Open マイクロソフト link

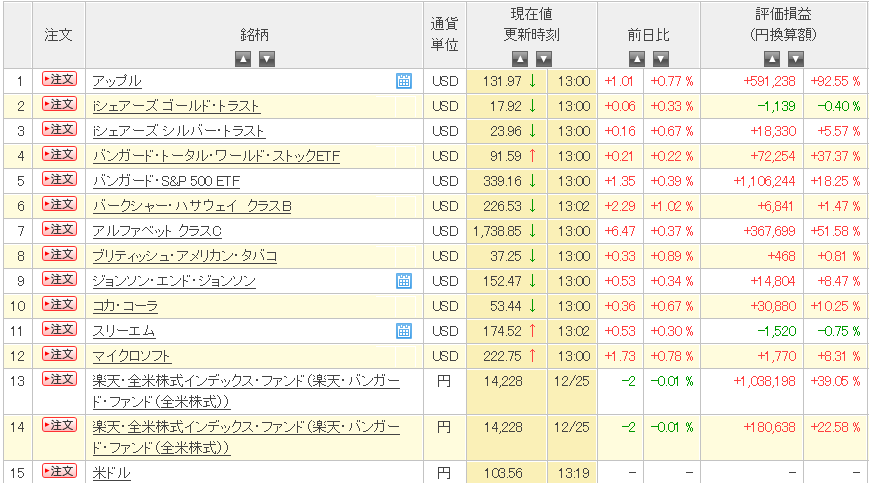[131, 356]
